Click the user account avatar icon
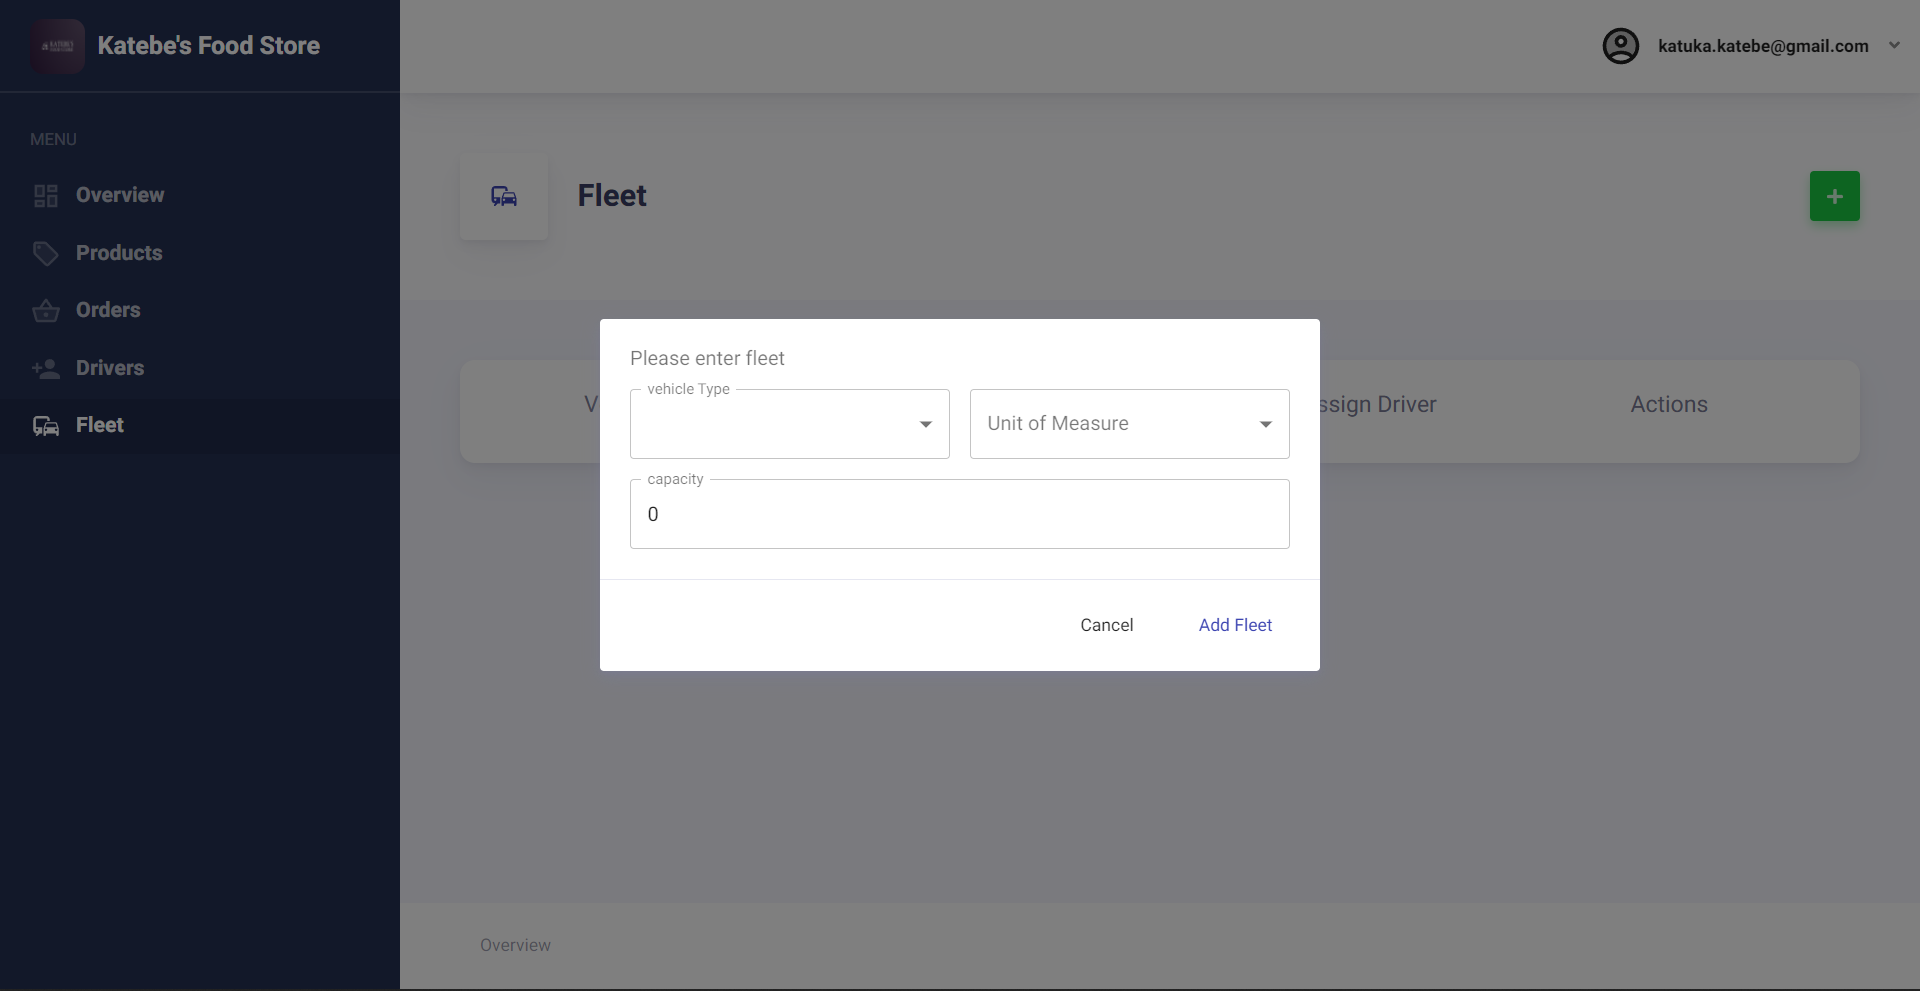The width and height of the screenshot is (1920, 991). coord(1620,46)
